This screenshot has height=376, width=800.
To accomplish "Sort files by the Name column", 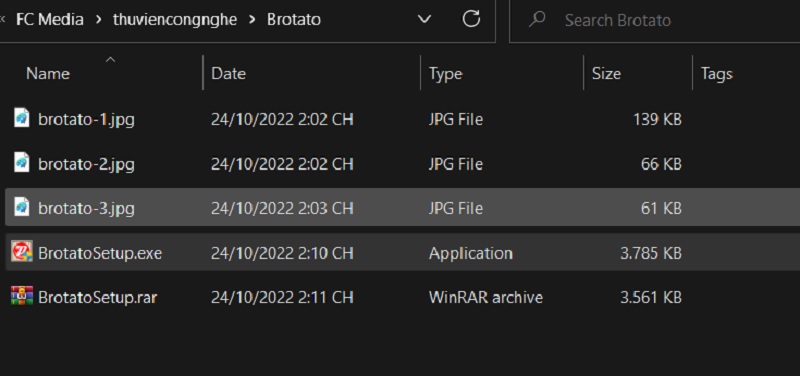I will 47,73.
